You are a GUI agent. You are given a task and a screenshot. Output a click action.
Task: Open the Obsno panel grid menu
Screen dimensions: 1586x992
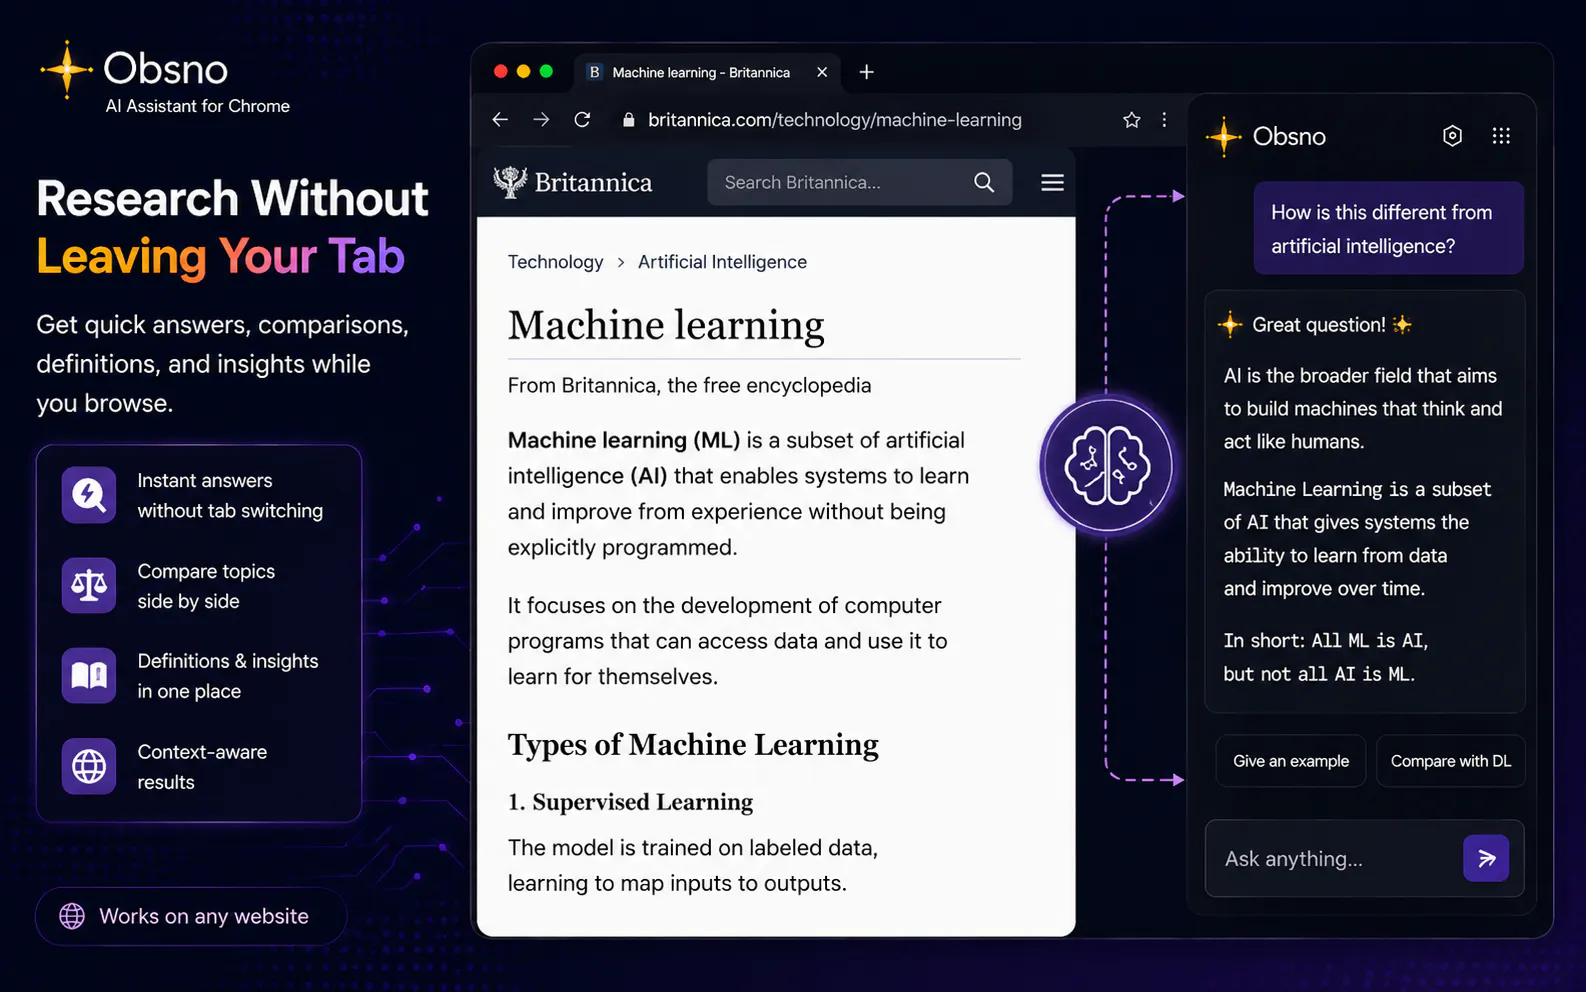click(1501, 136)
